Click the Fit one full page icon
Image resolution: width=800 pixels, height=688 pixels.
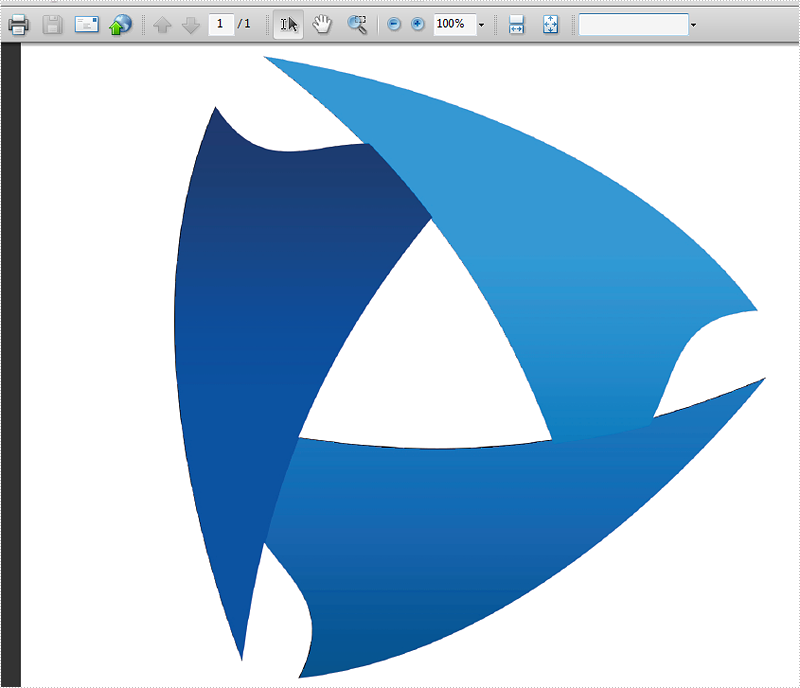click(x=550, y=24)
